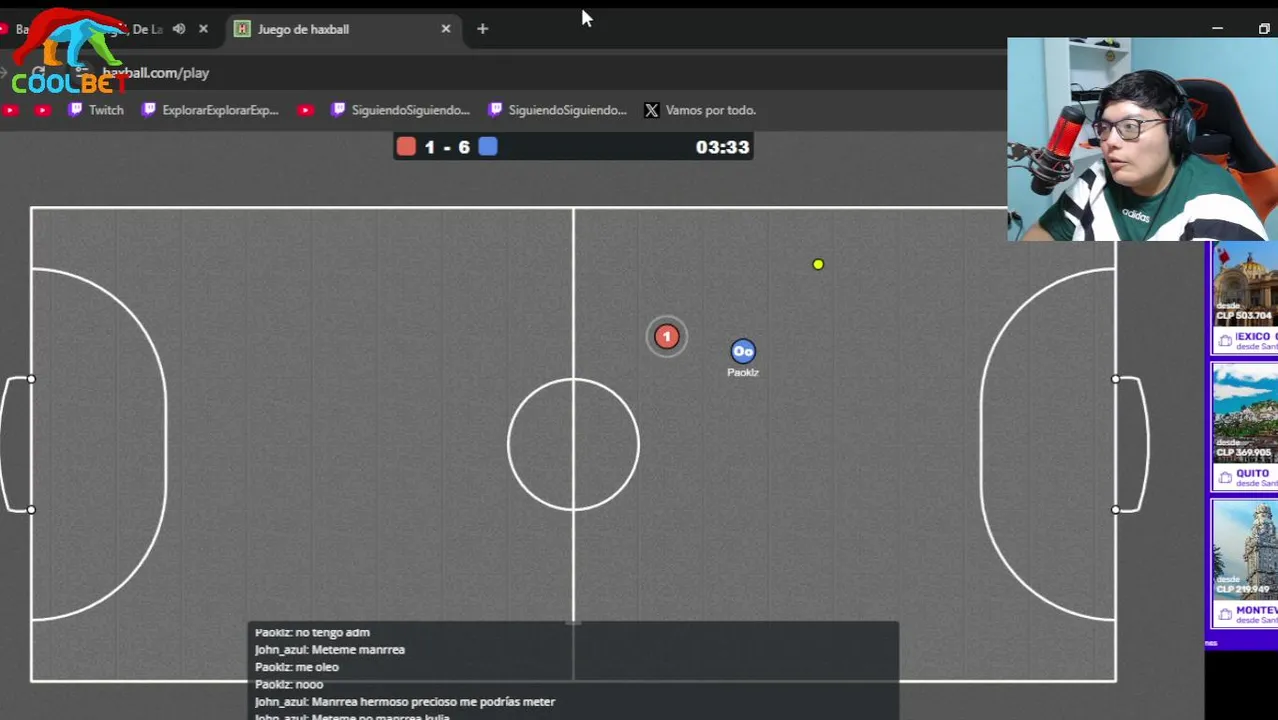The width and height of the screenshot is (1278, 720).
Task: Open the second 'SiguiendoSiguiendo...' Twitch bookmark
Action: [x=557, y=110]
